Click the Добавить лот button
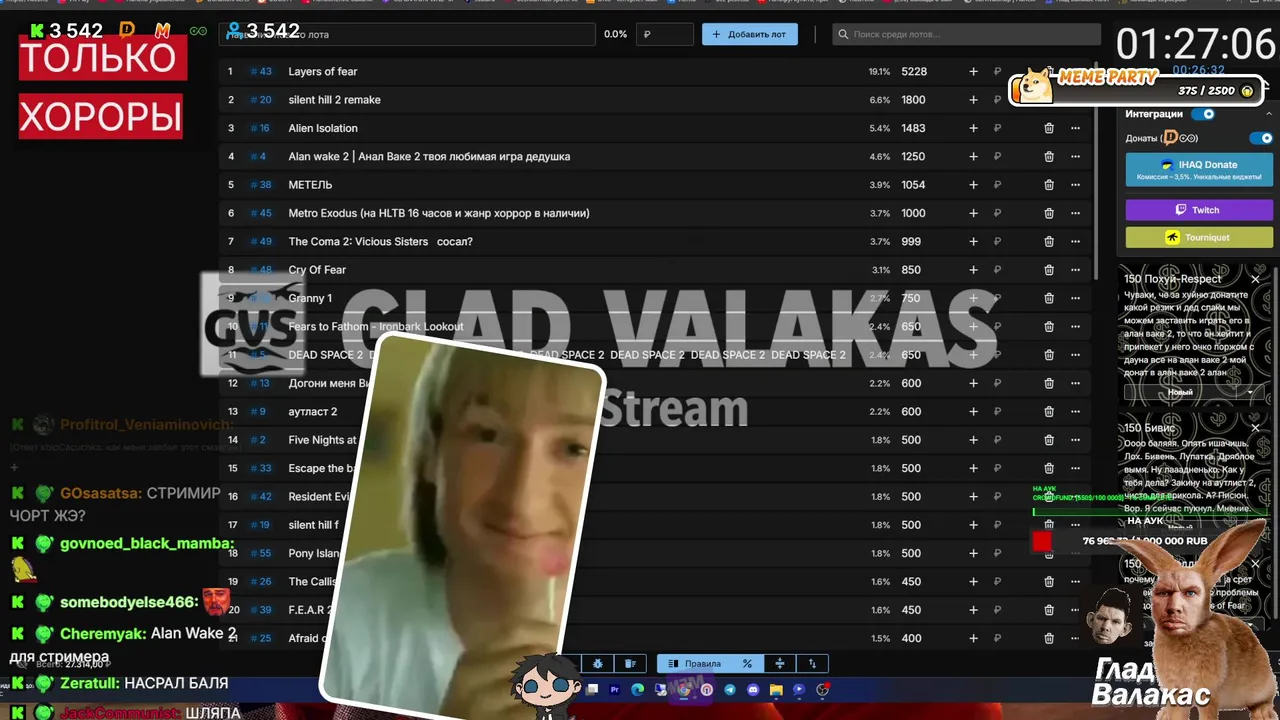 tap(749, 34)
